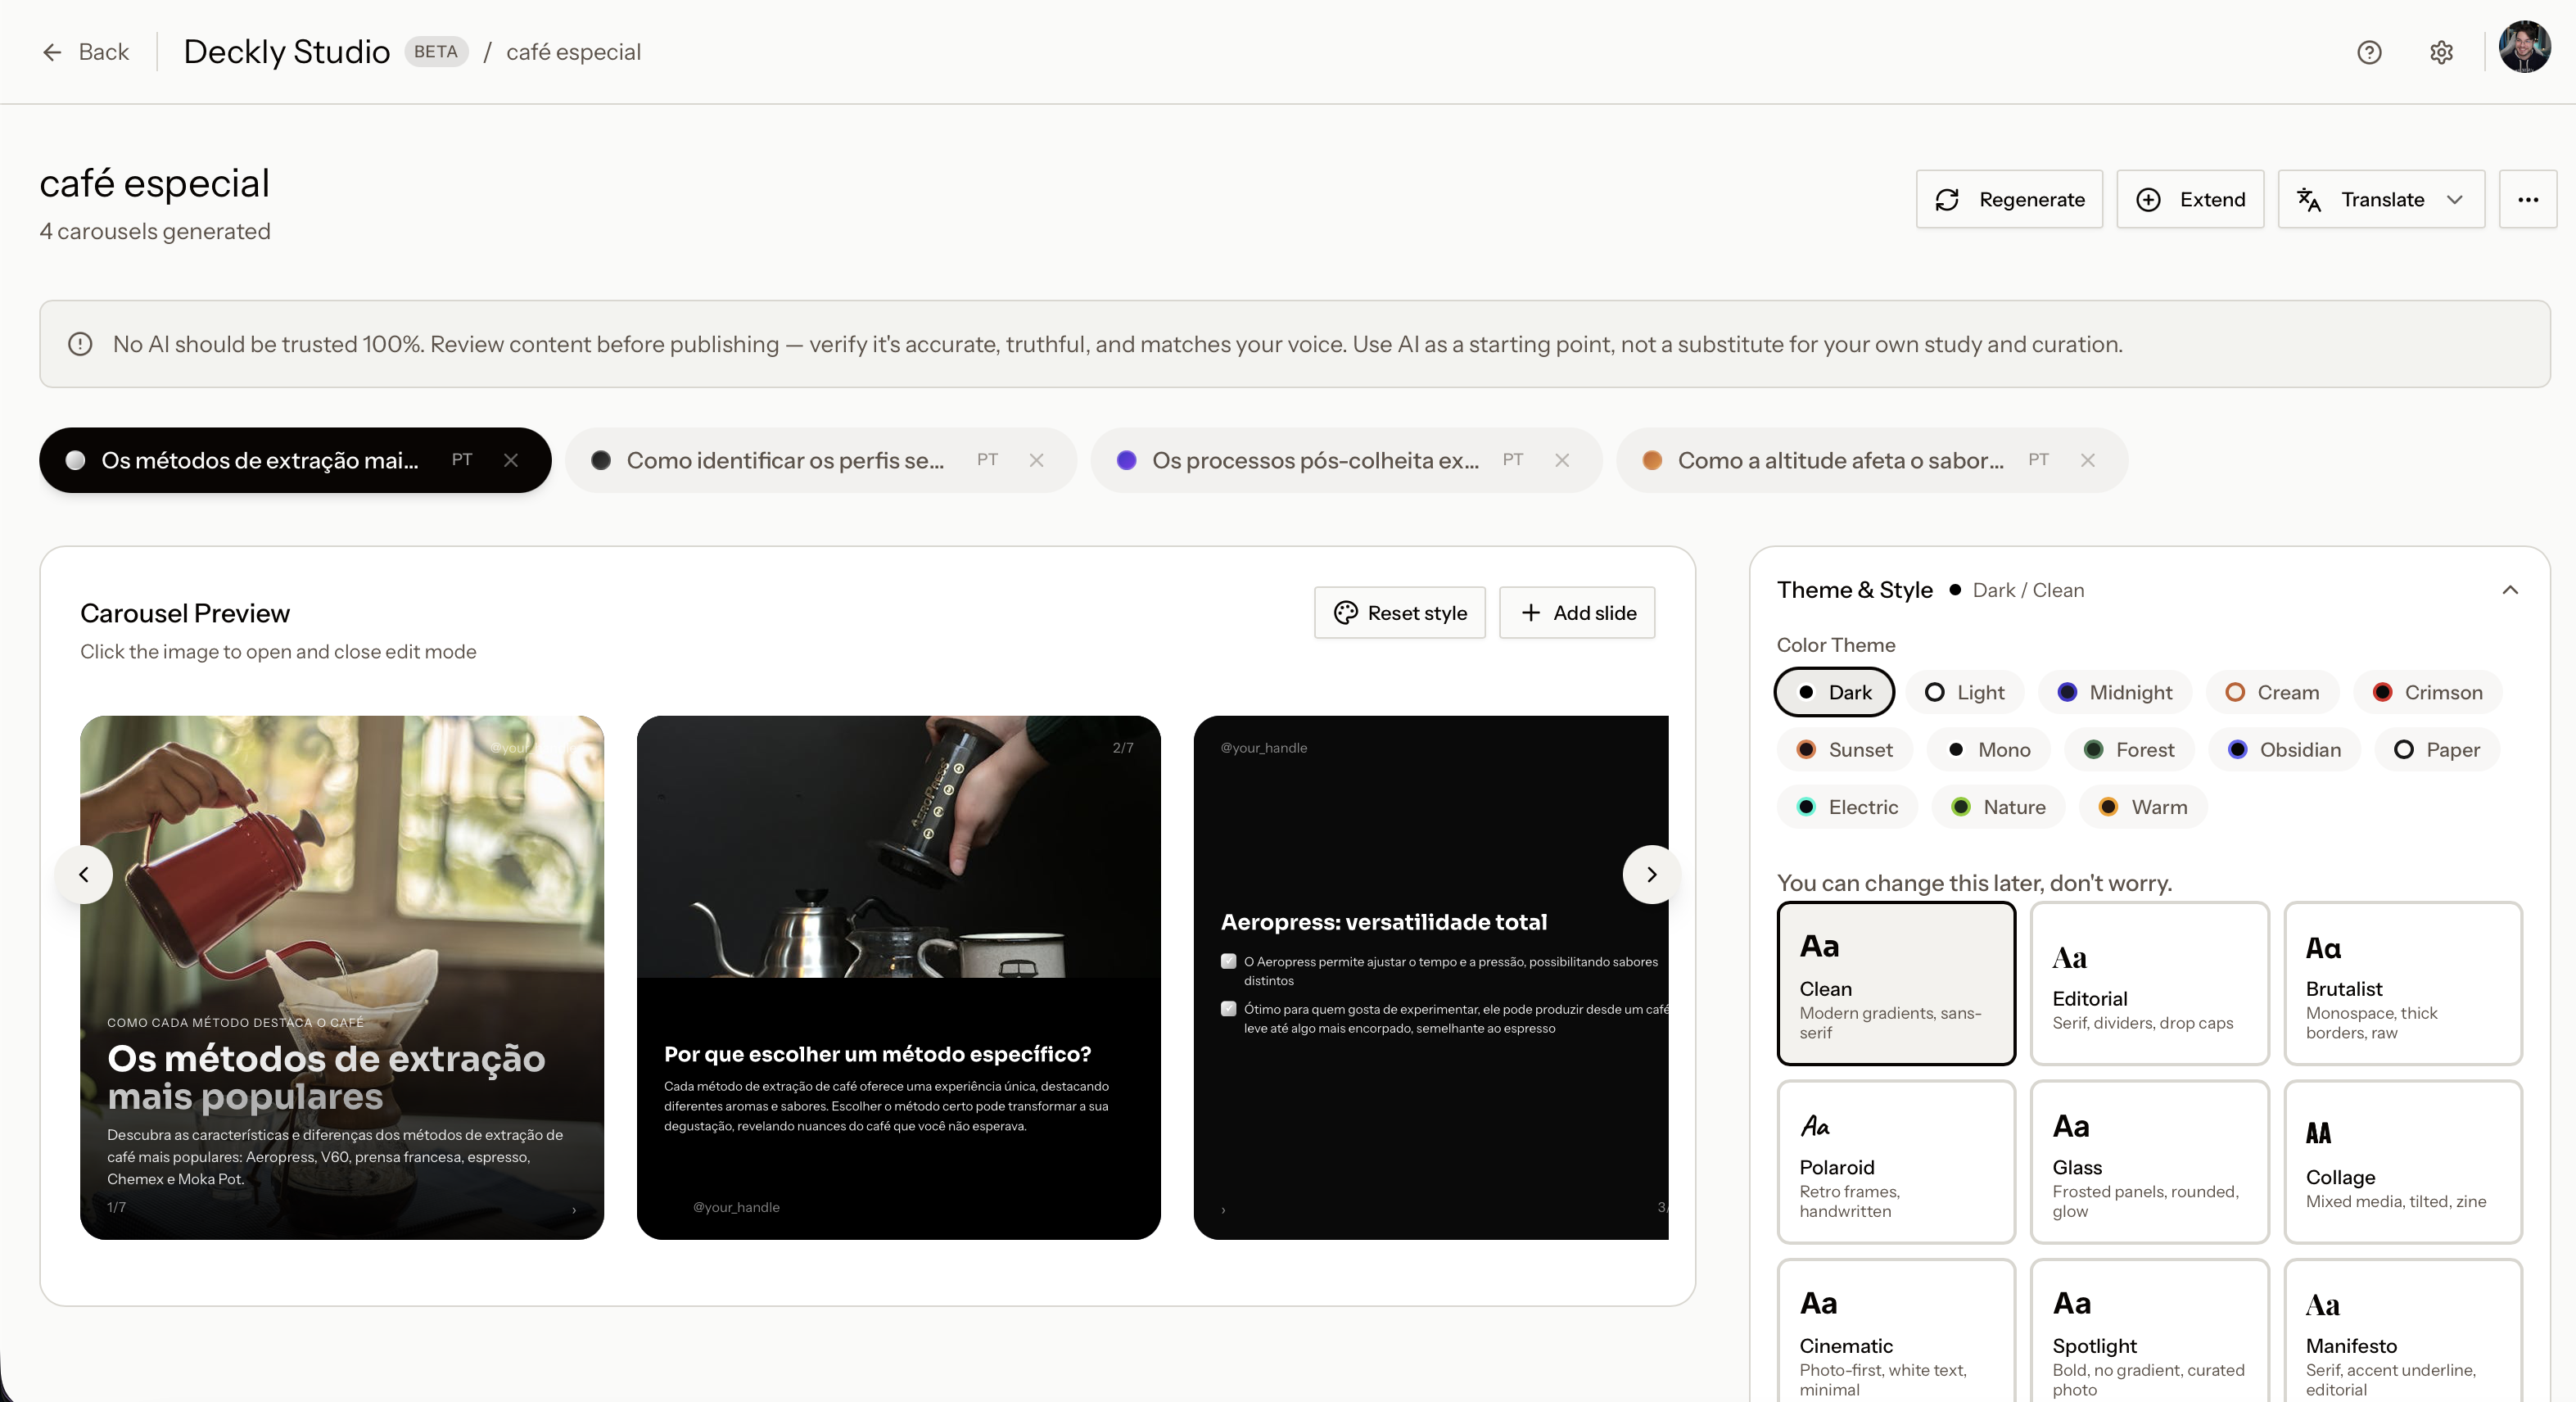Select the Glass style card
The height and width of the screenshot is (1402, 2576).
pyautogui.click(x=2149, y=1162)
